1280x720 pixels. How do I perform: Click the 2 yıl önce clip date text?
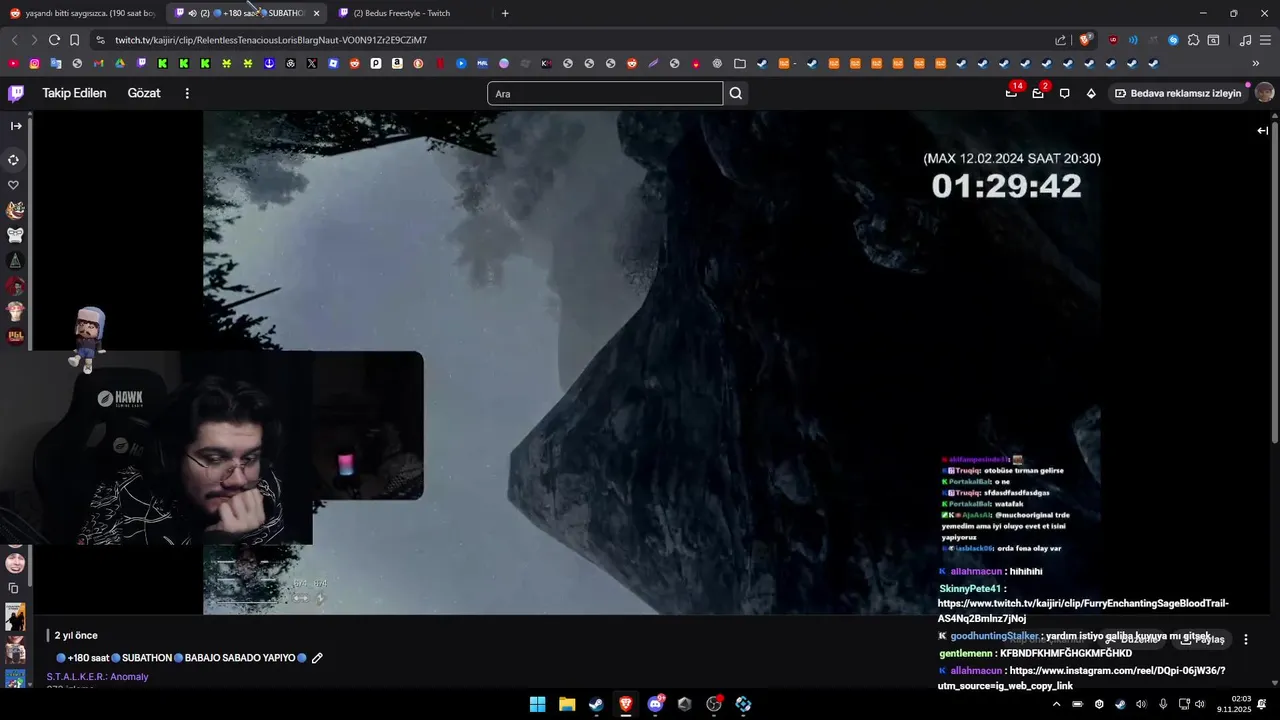point(76,635)
